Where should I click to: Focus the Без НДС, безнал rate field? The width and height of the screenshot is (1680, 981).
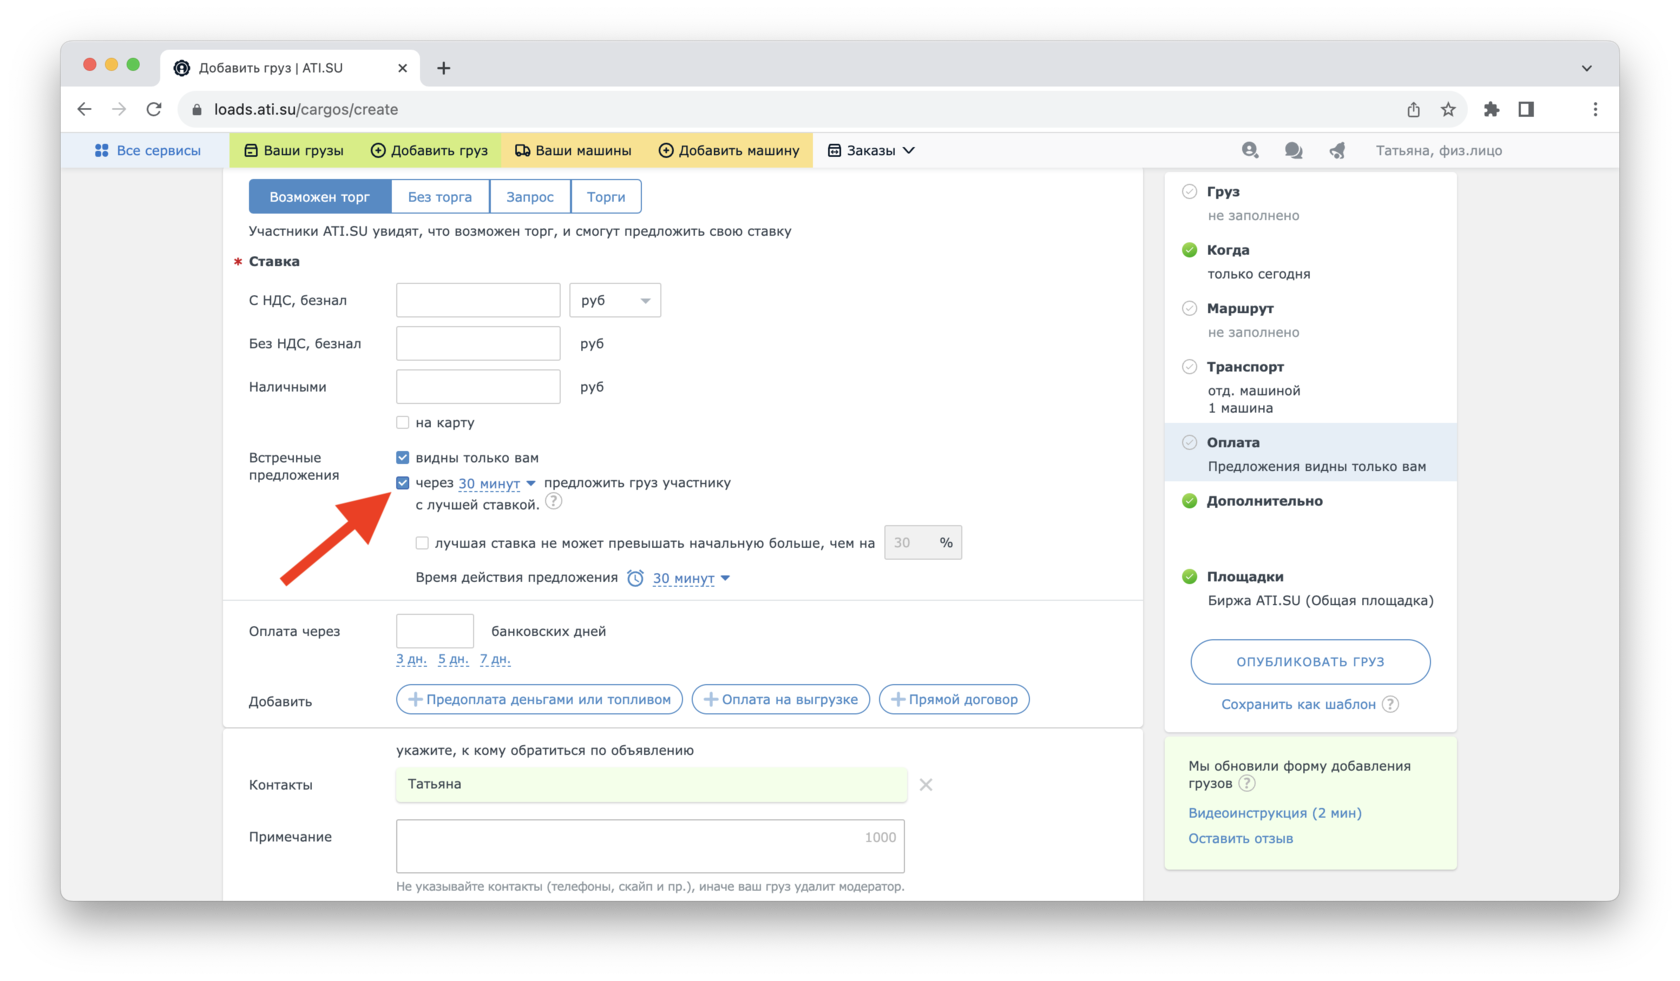tap(478, 343)
